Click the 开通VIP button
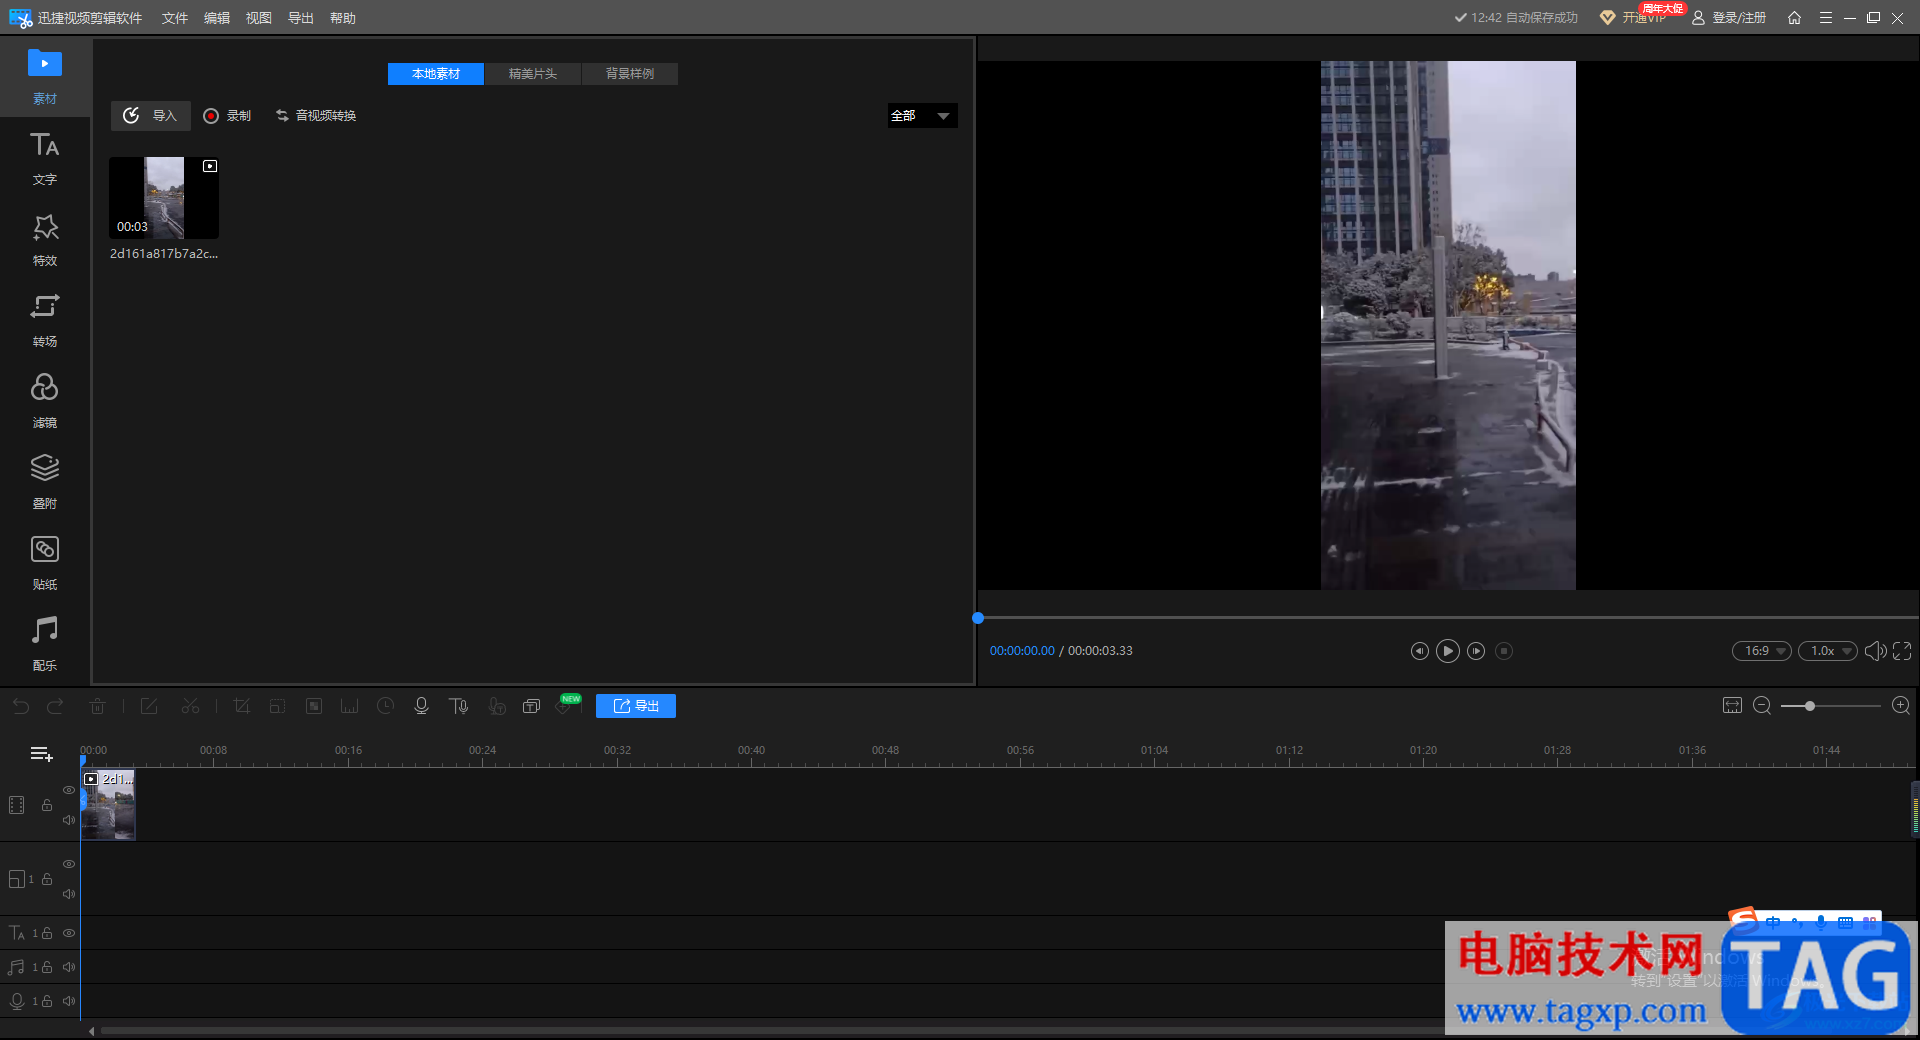 1633,18
